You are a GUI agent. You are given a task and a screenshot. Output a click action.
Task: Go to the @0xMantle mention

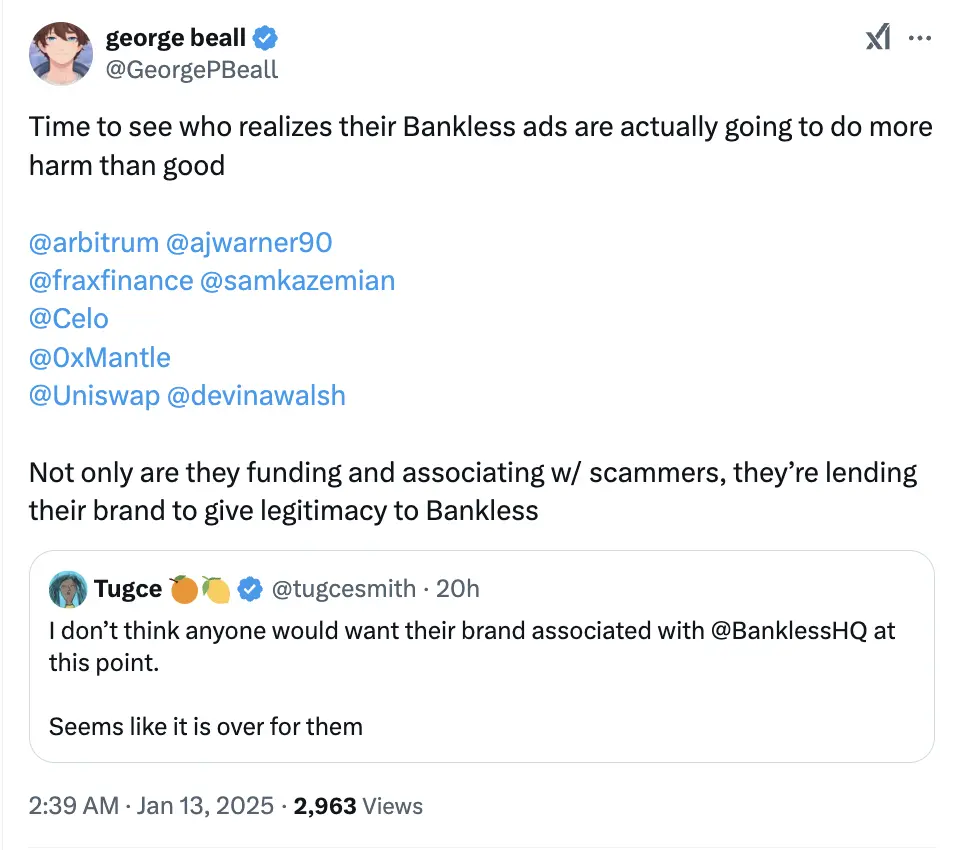tap(100, 357)
